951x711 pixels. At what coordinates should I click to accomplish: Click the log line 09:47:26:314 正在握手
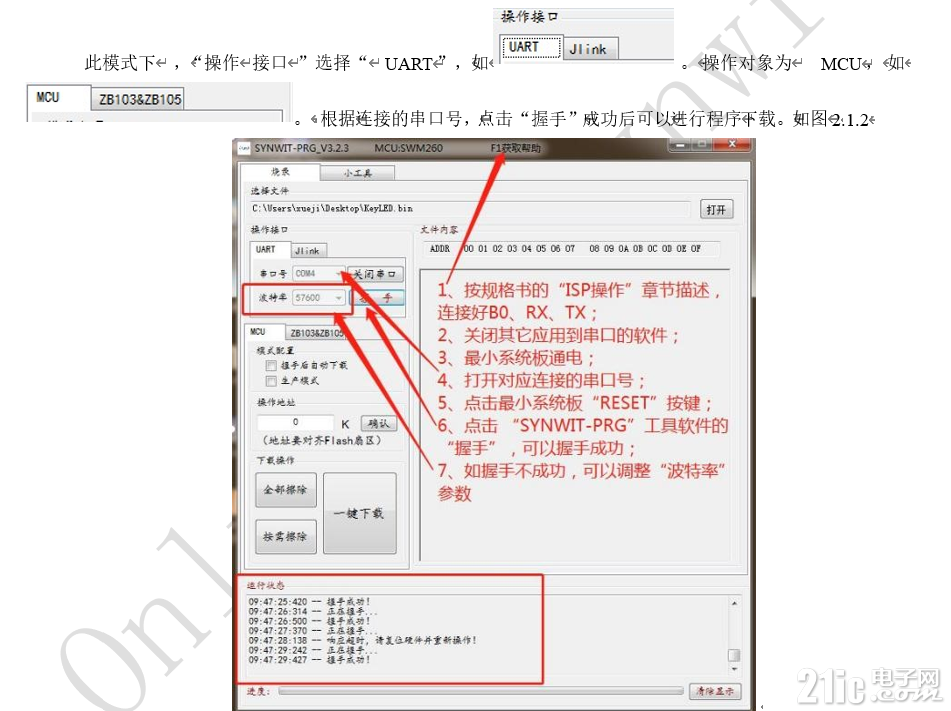[x=313, y=612]
